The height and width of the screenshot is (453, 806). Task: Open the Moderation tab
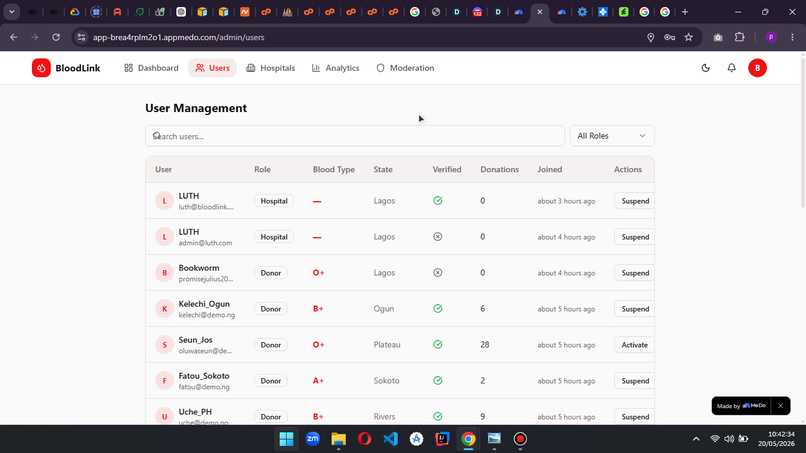[405, 68]
